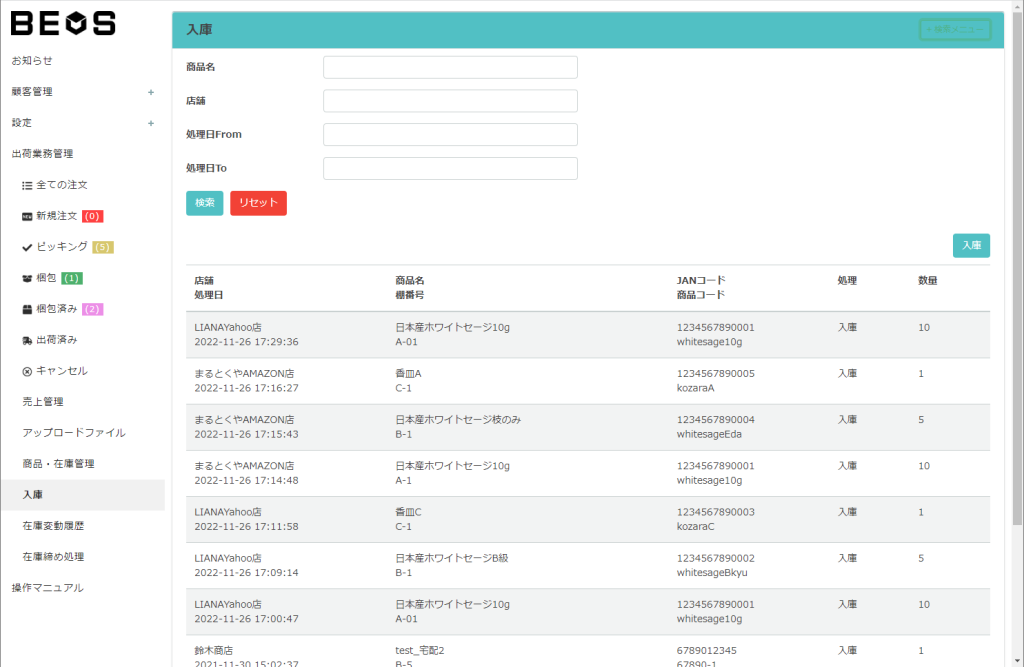1024x667 pixels.
Task: Click the NEW icon beside 新規注文
Action: tap(27, 216)
